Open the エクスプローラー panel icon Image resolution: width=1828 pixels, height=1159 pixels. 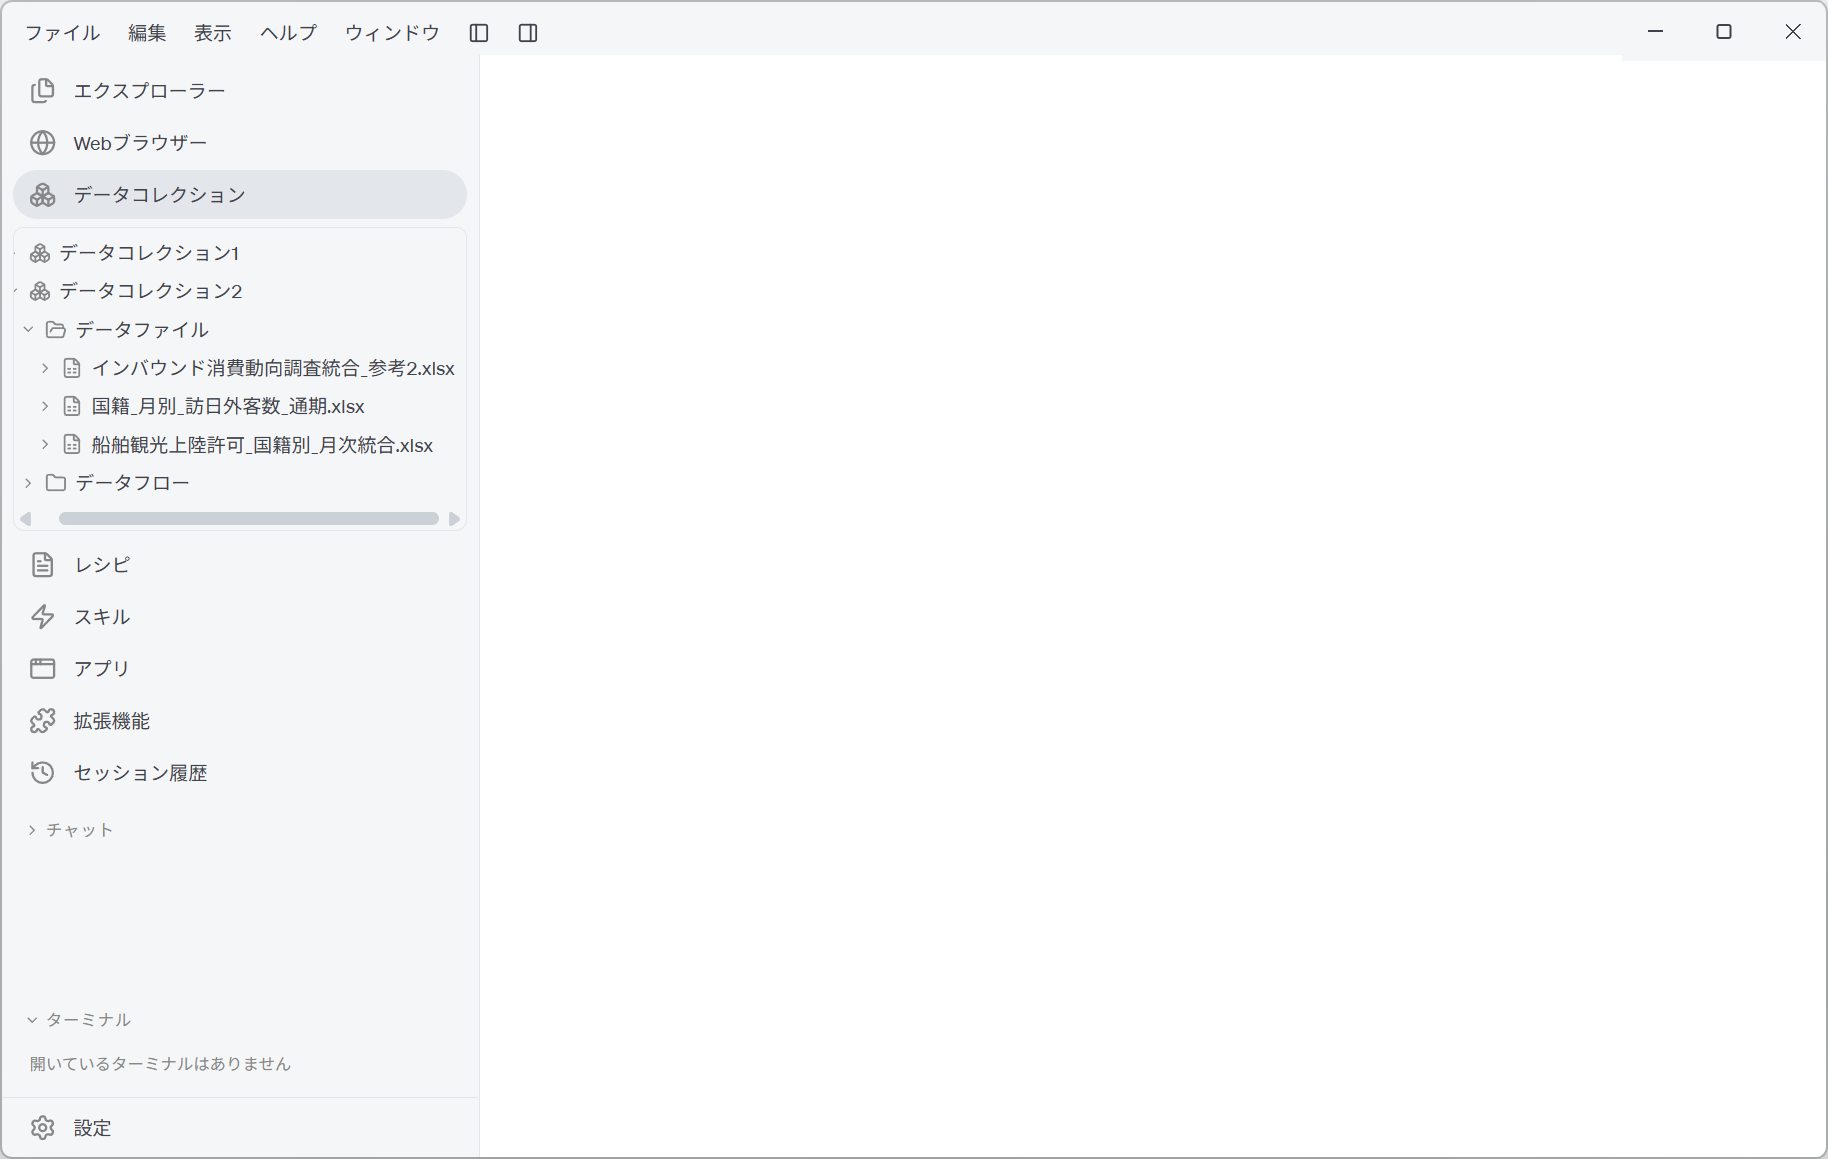(x=42, y=91)
